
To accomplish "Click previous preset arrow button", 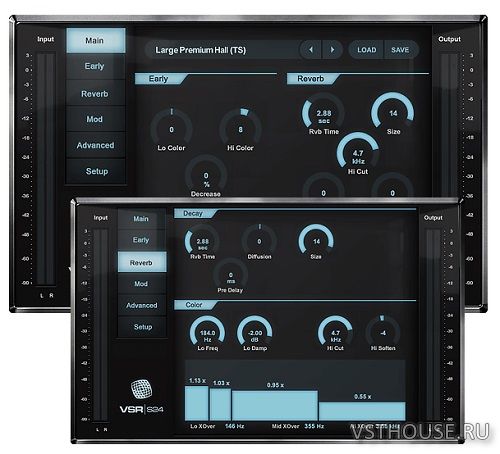I will 311,50.
